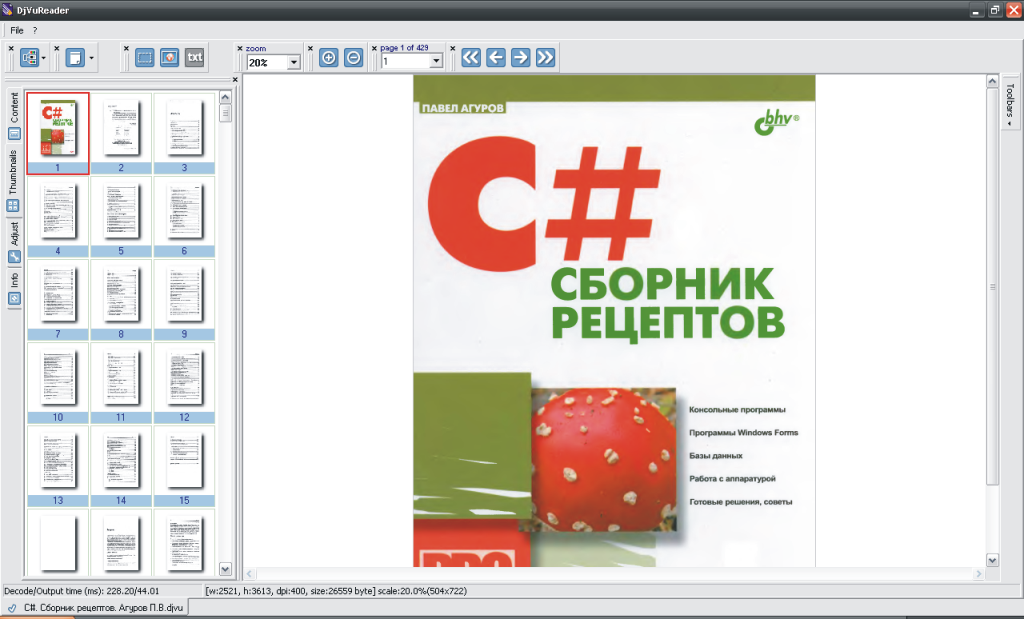The height and width of the screenshot is (619, 1024).
Task: Open the File menu
Action: click(17, 30)
